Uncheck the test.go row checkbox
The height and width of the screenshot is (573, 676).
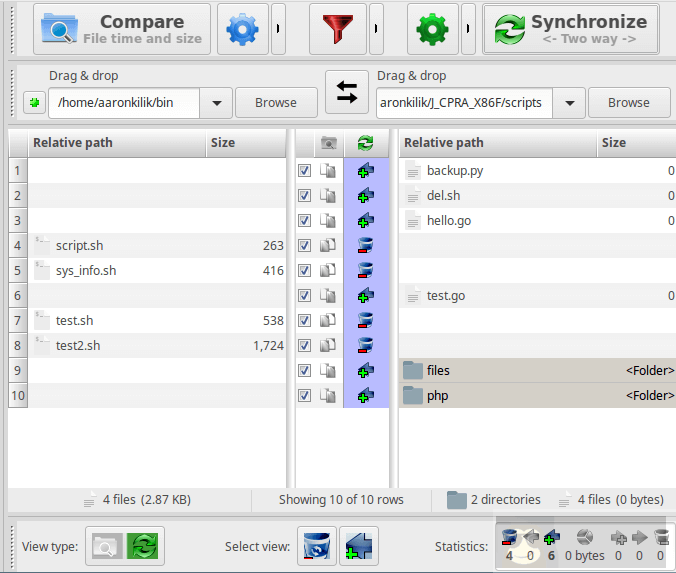coord(304,296)
